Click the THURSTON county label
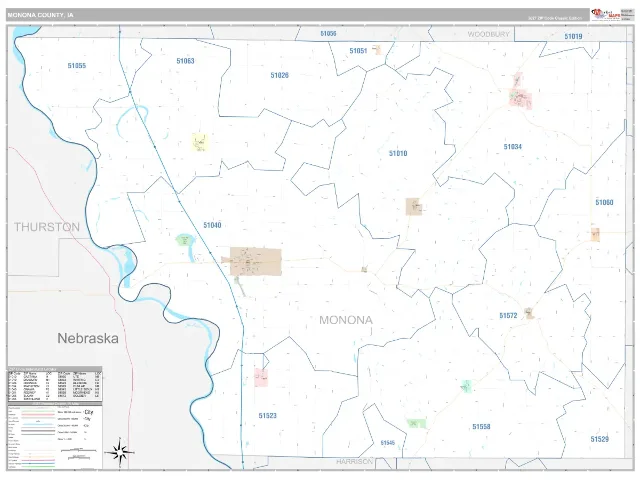 click(x=47, y=227)
